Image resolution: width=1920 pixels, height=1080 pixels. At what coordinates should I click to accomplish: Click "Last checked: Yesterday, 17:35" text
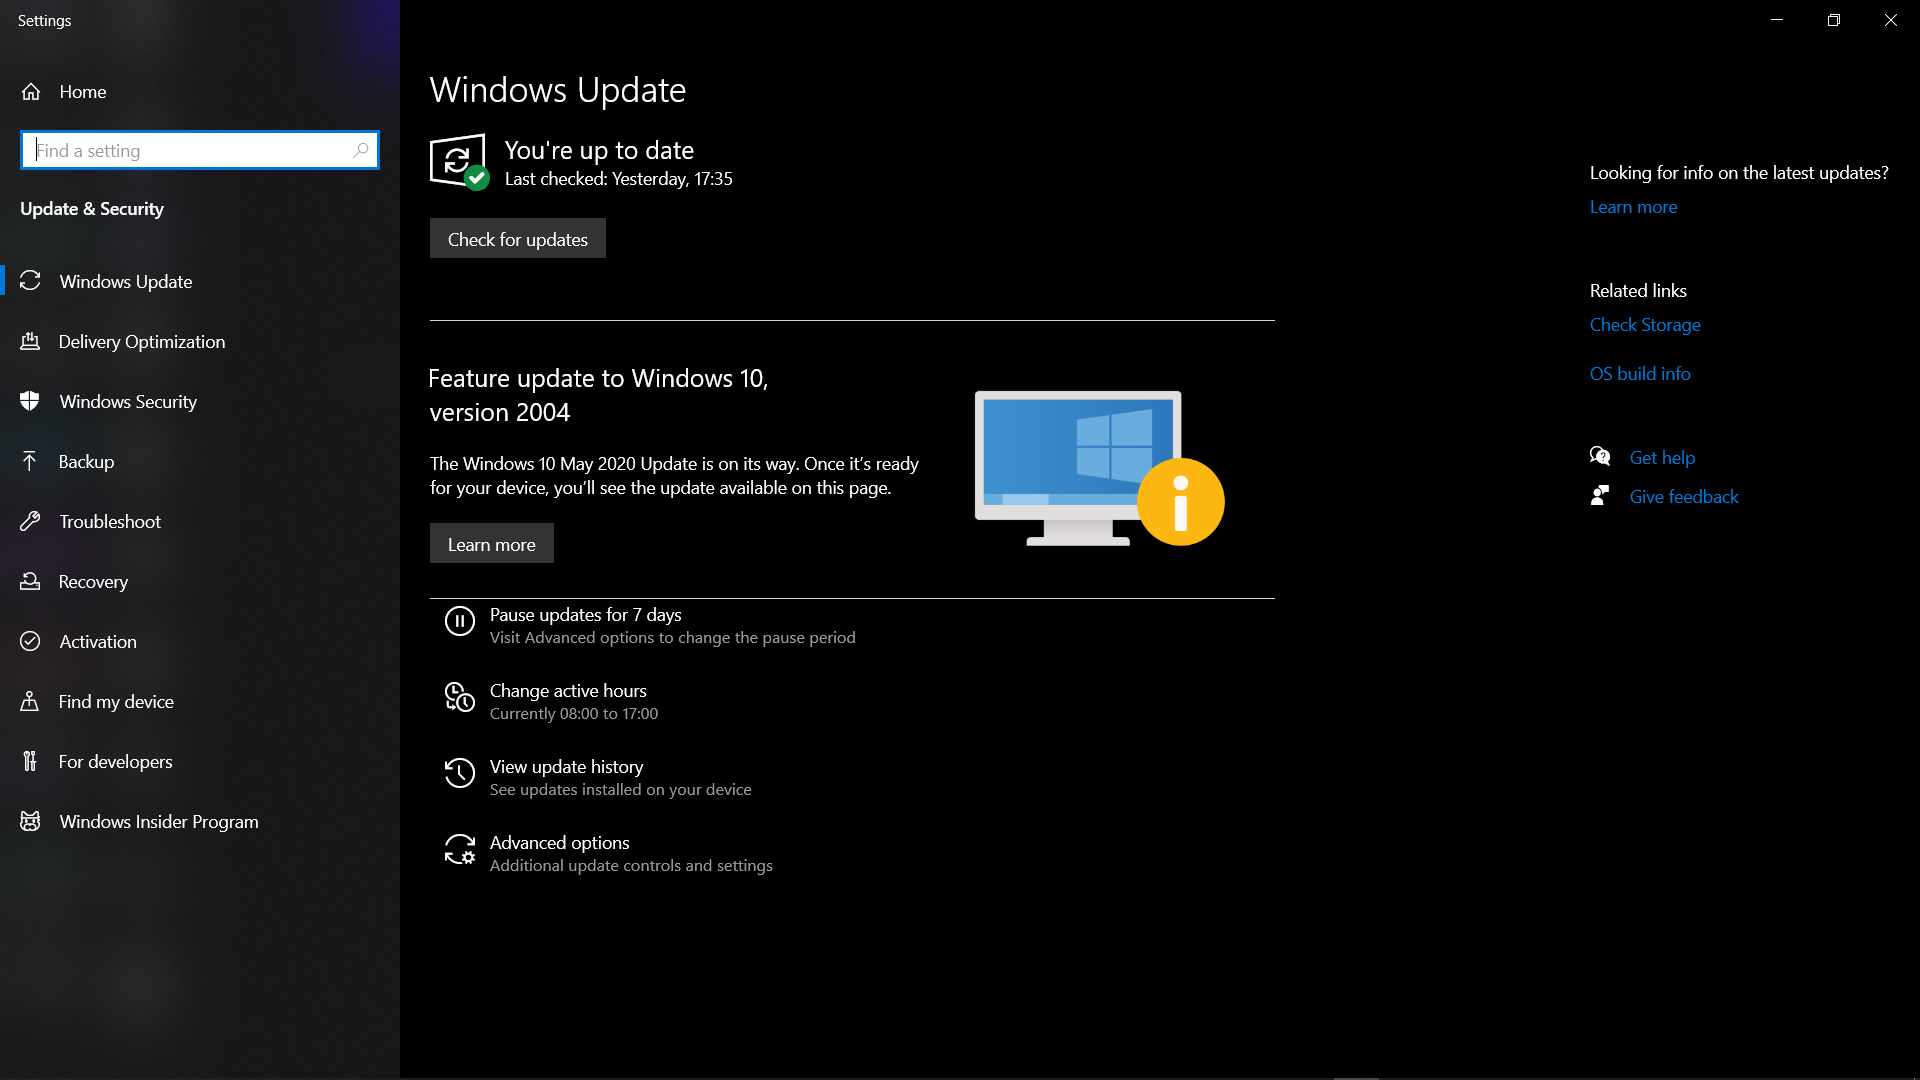click(x=618, y=179)
